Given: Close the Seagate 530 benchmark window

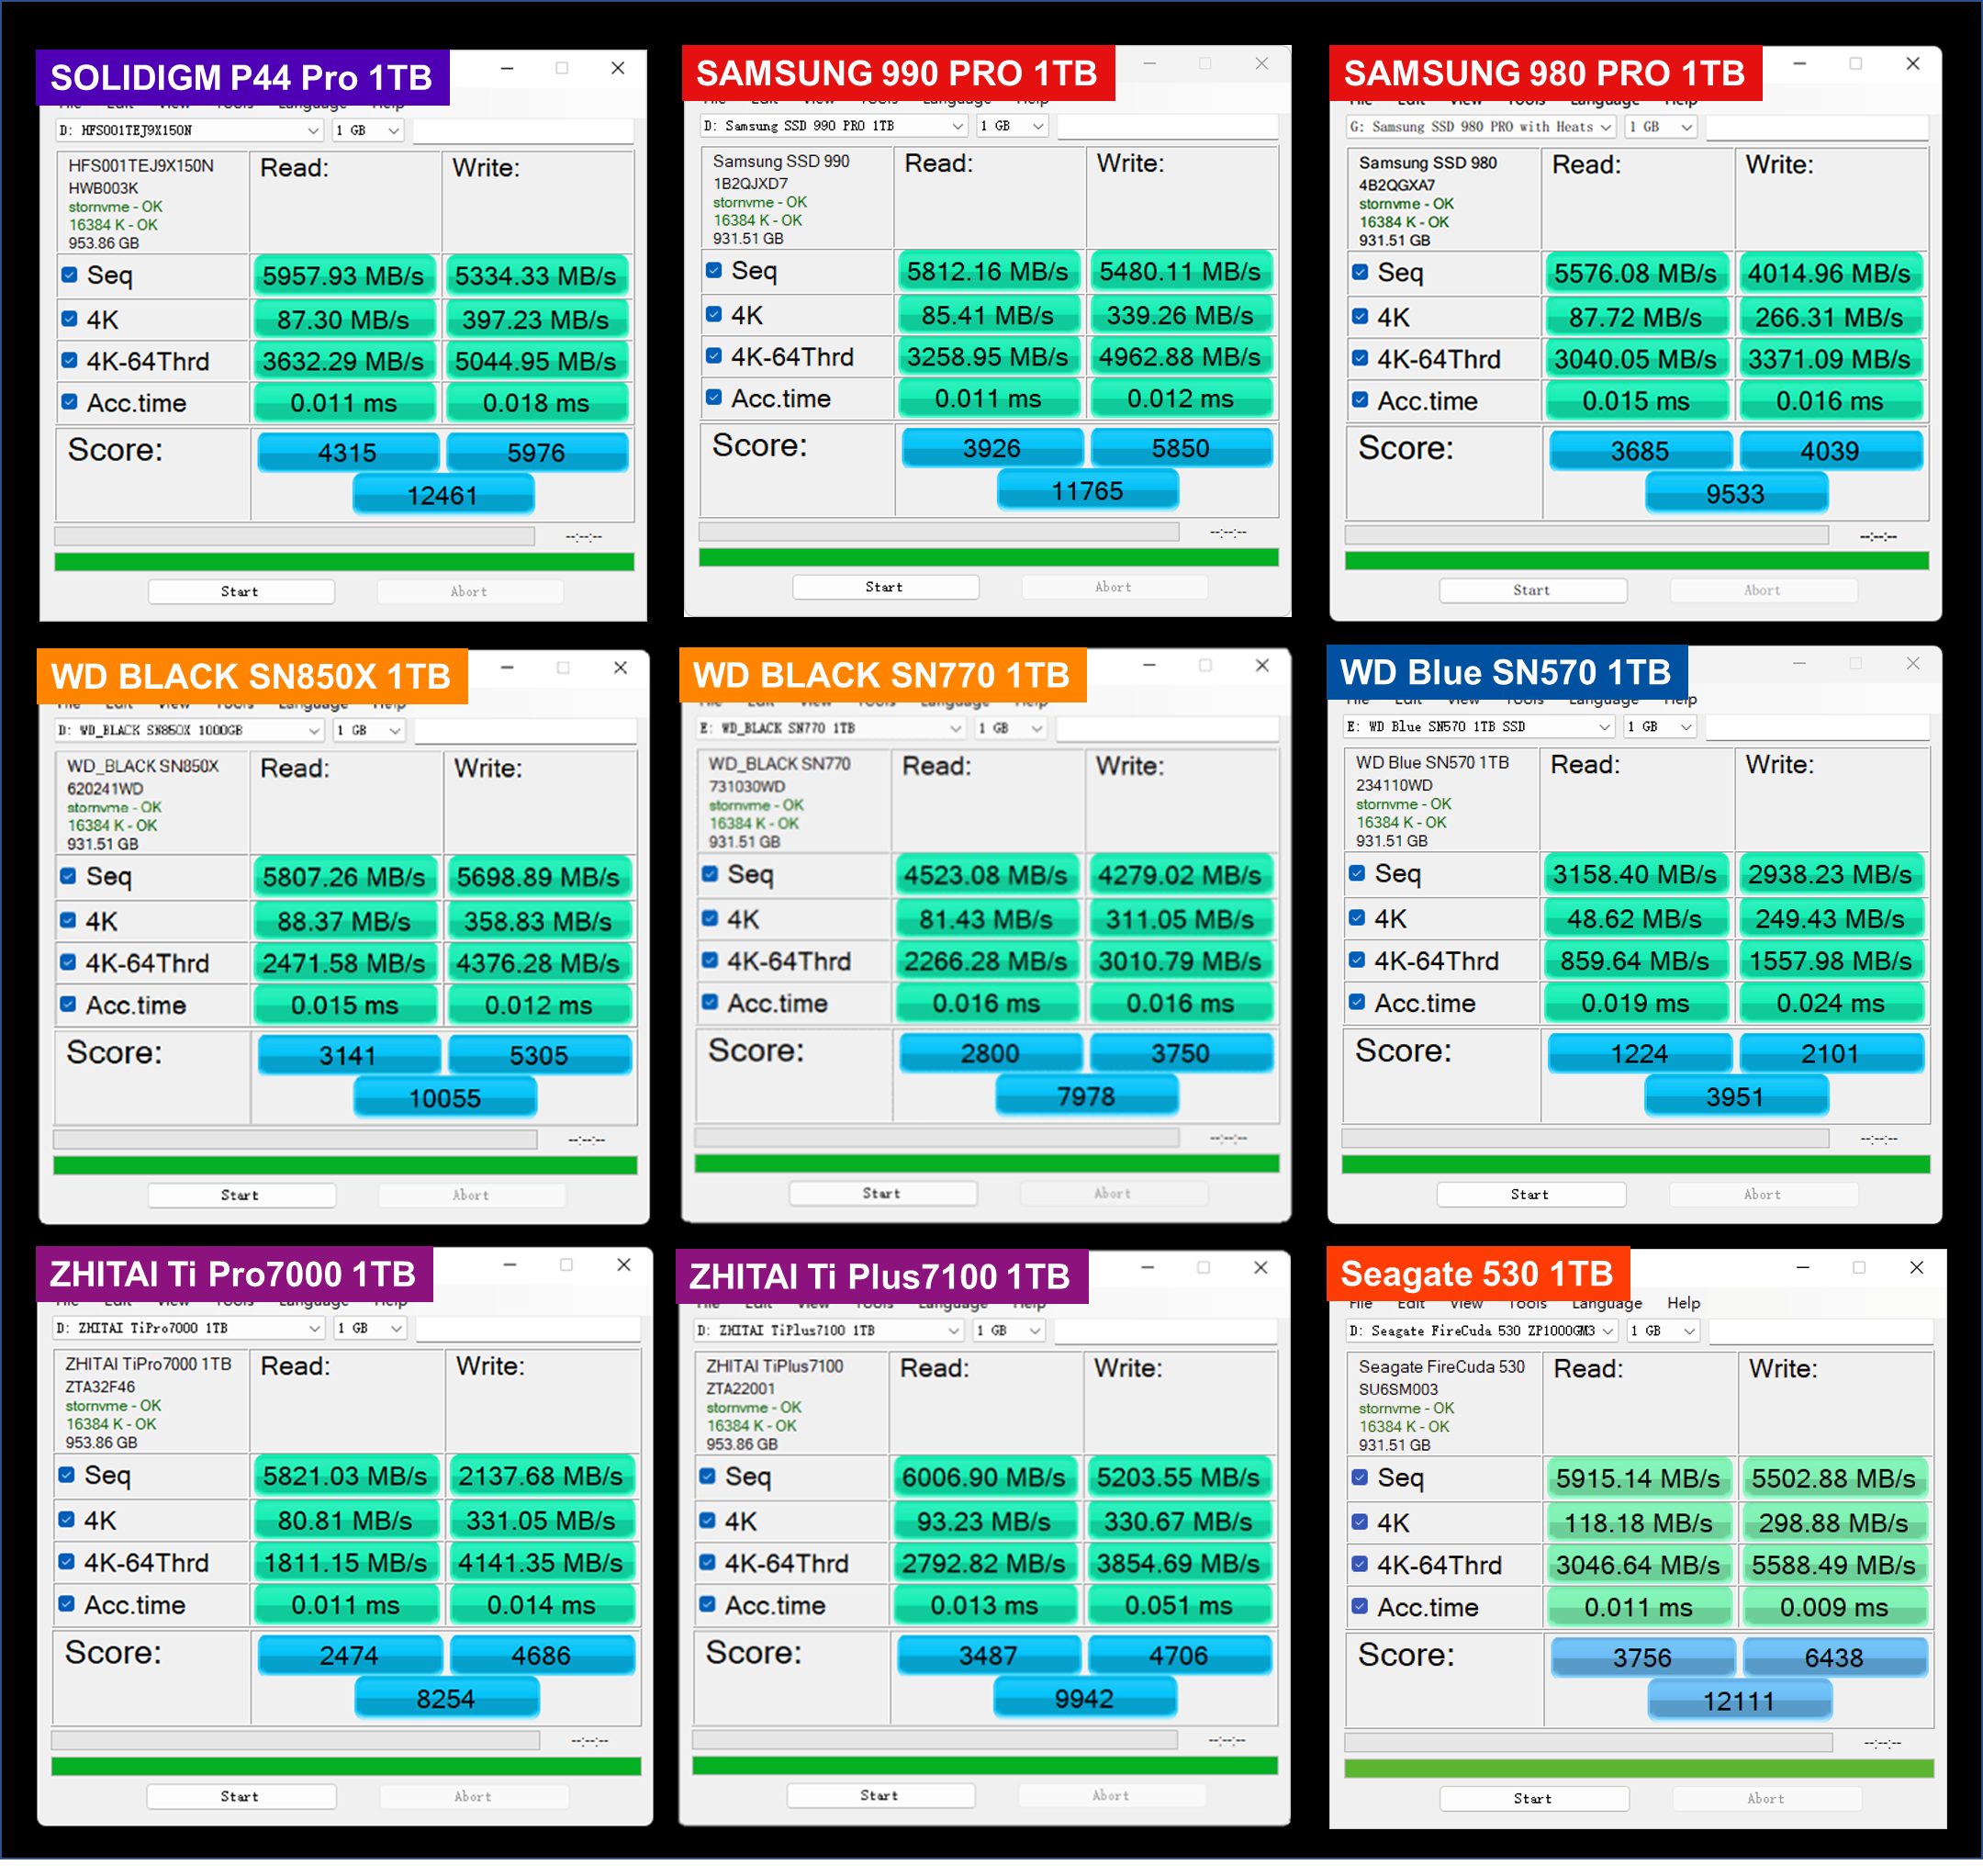Looking at the screenshot, I should point(1916,1267).
